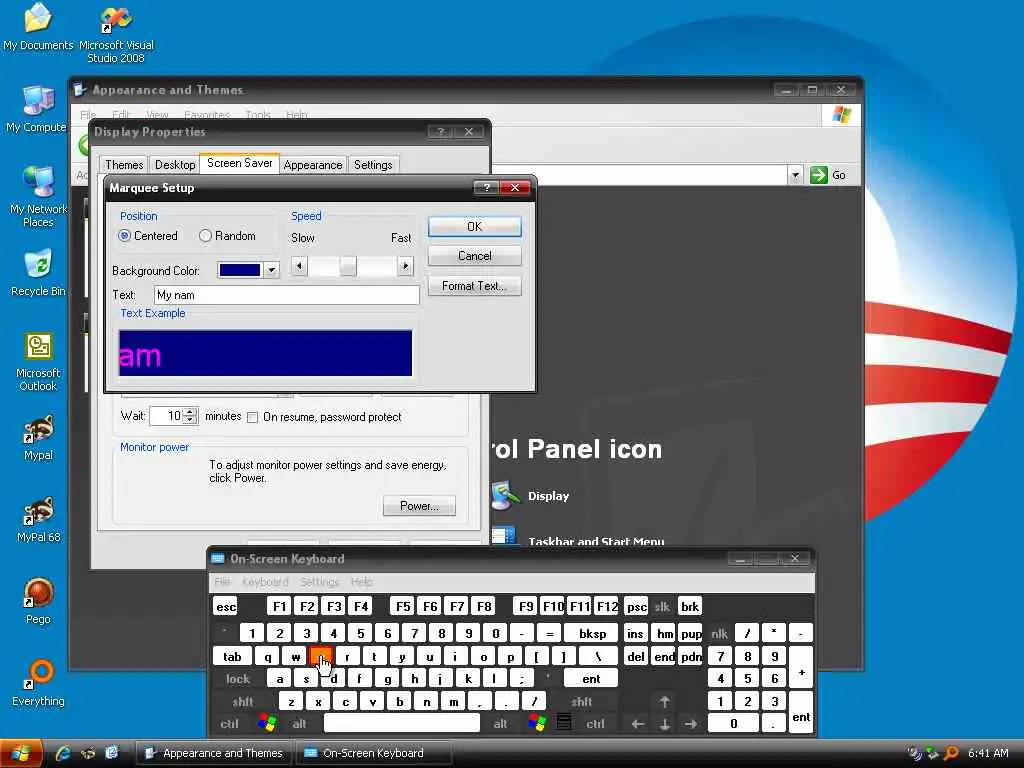Image resolution: width=1024 pixels, height=768 pixels.
Task: Launch Internet Explorer from quick launch
Action: (63, 753)
